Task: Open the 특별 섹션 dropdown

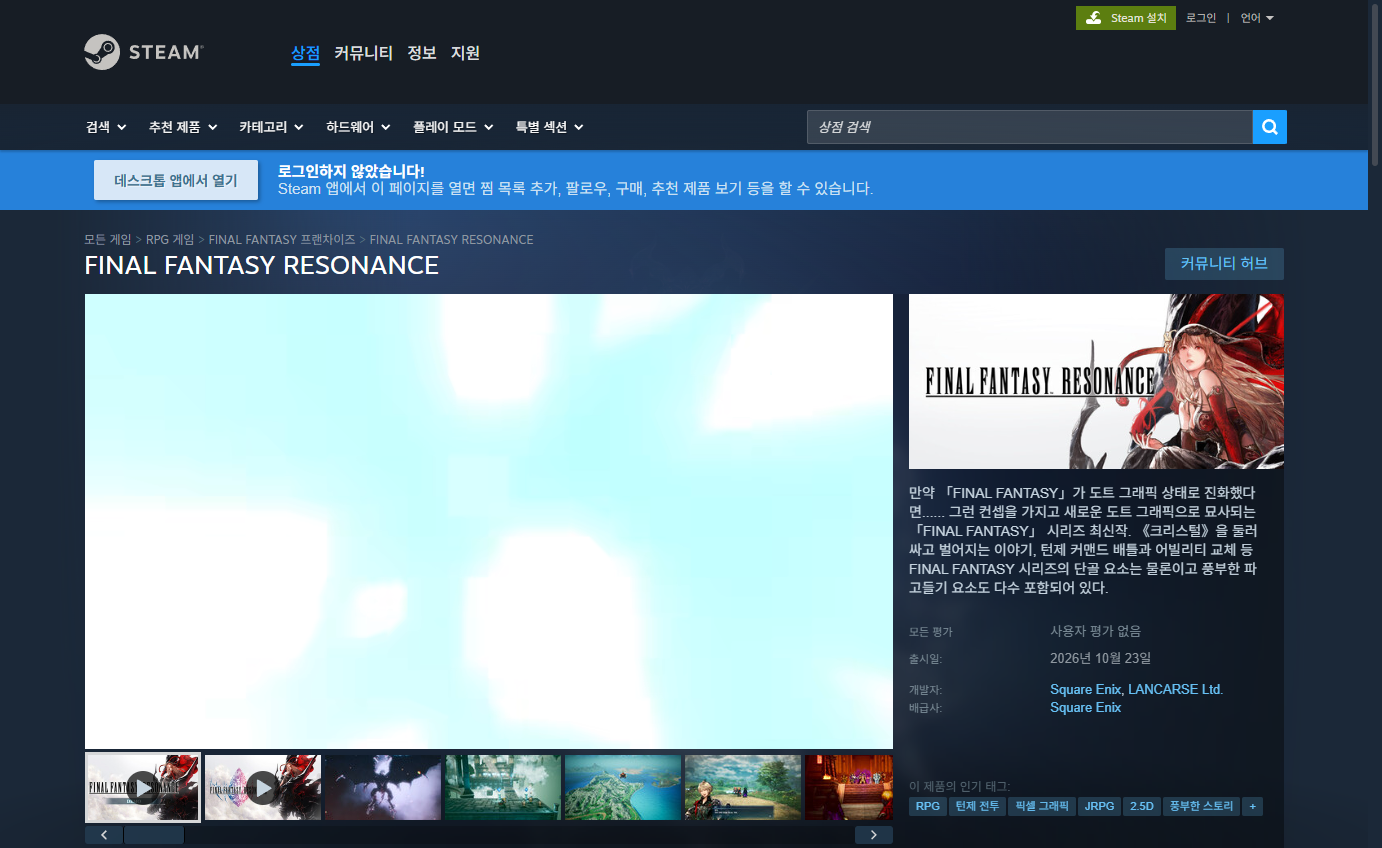Action: [x=549, y=127]
